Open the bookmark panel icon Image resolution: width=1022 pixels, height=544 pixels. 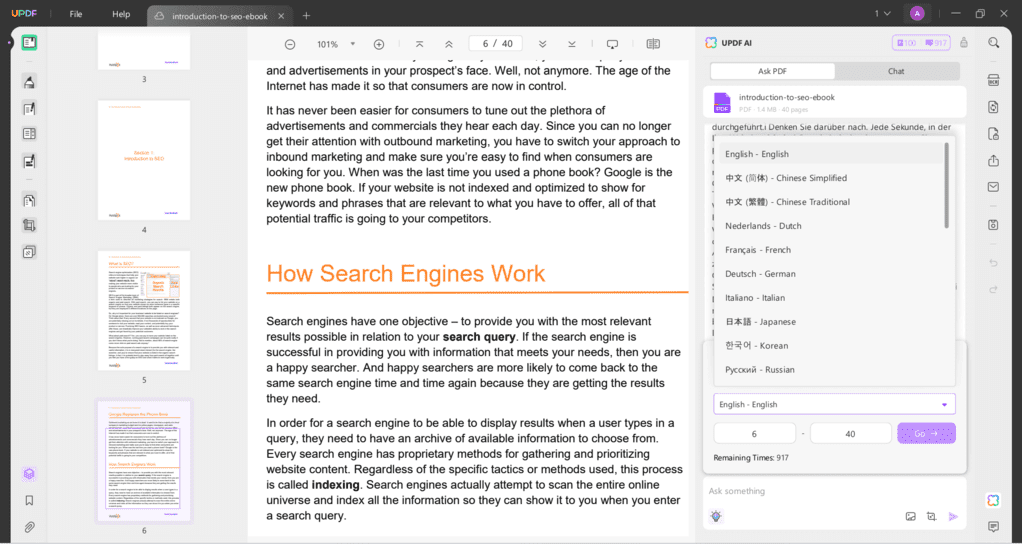(x=29, y=500)
